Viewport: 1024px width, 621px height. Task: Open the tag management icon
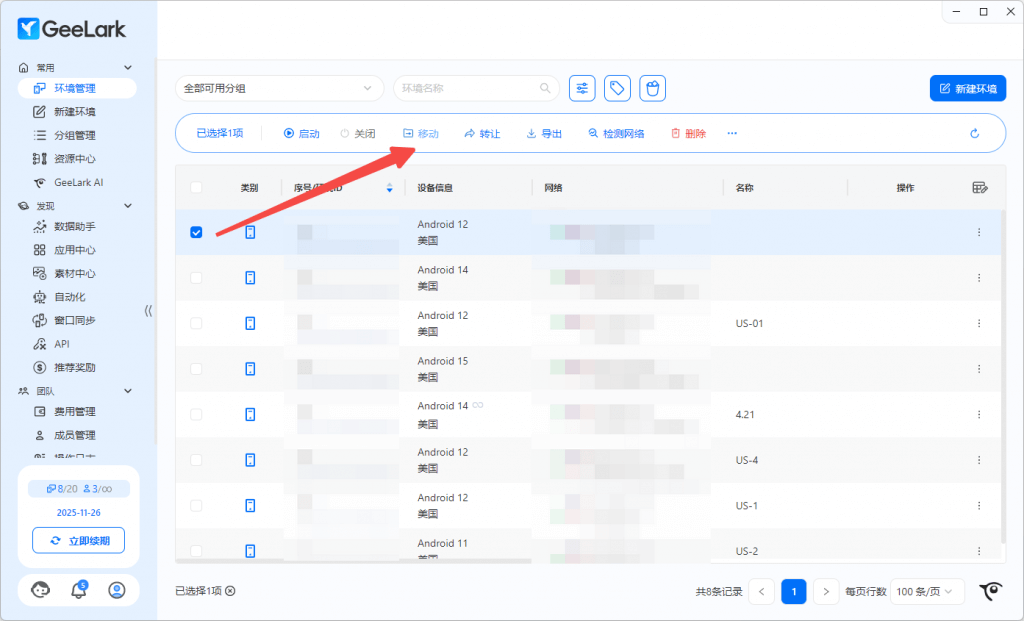click(x=618, y=88)
